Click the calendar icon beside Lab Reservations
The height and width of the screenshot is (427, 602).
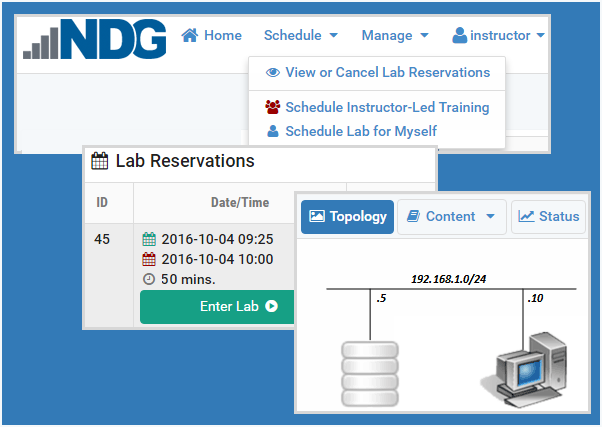(x=99, y=161)
